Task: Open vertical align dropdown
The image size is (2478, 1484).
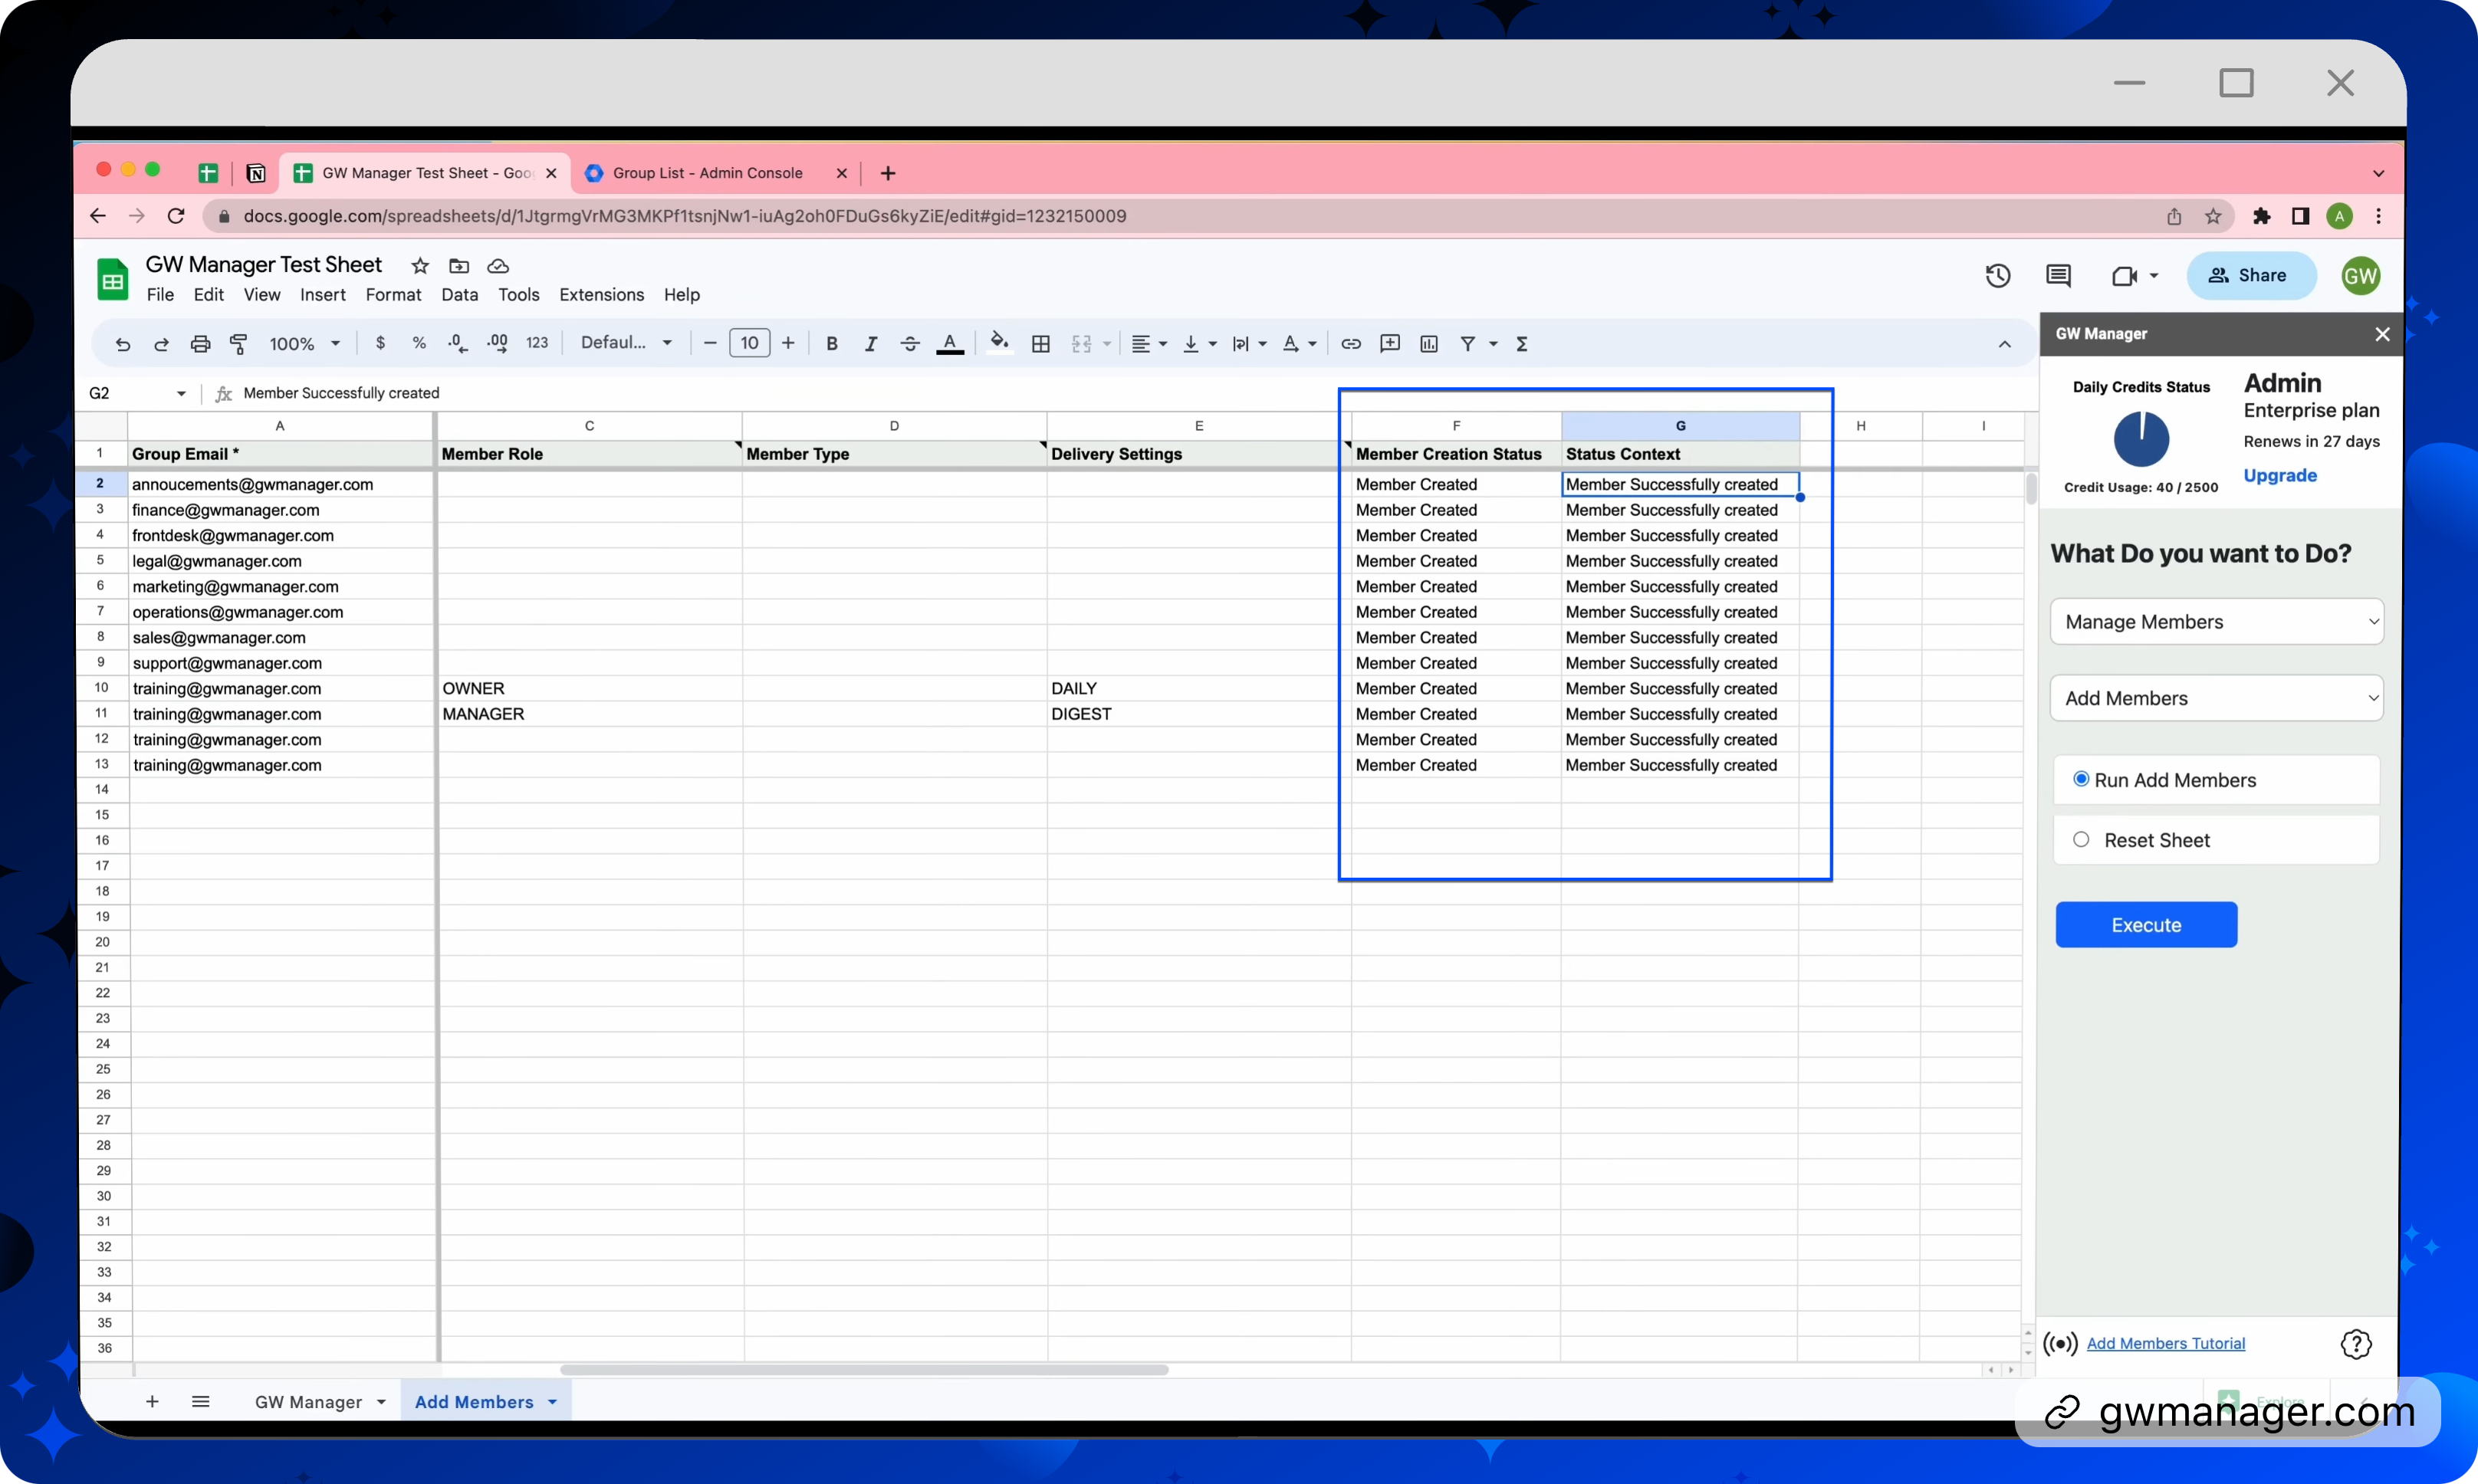Action: click(1199, 344)
